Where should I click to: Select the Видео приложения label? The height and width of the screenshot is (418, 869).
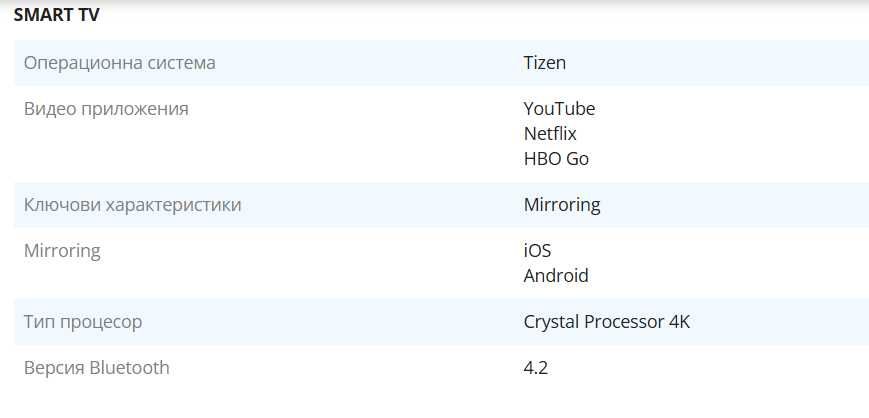click(106, 109)
